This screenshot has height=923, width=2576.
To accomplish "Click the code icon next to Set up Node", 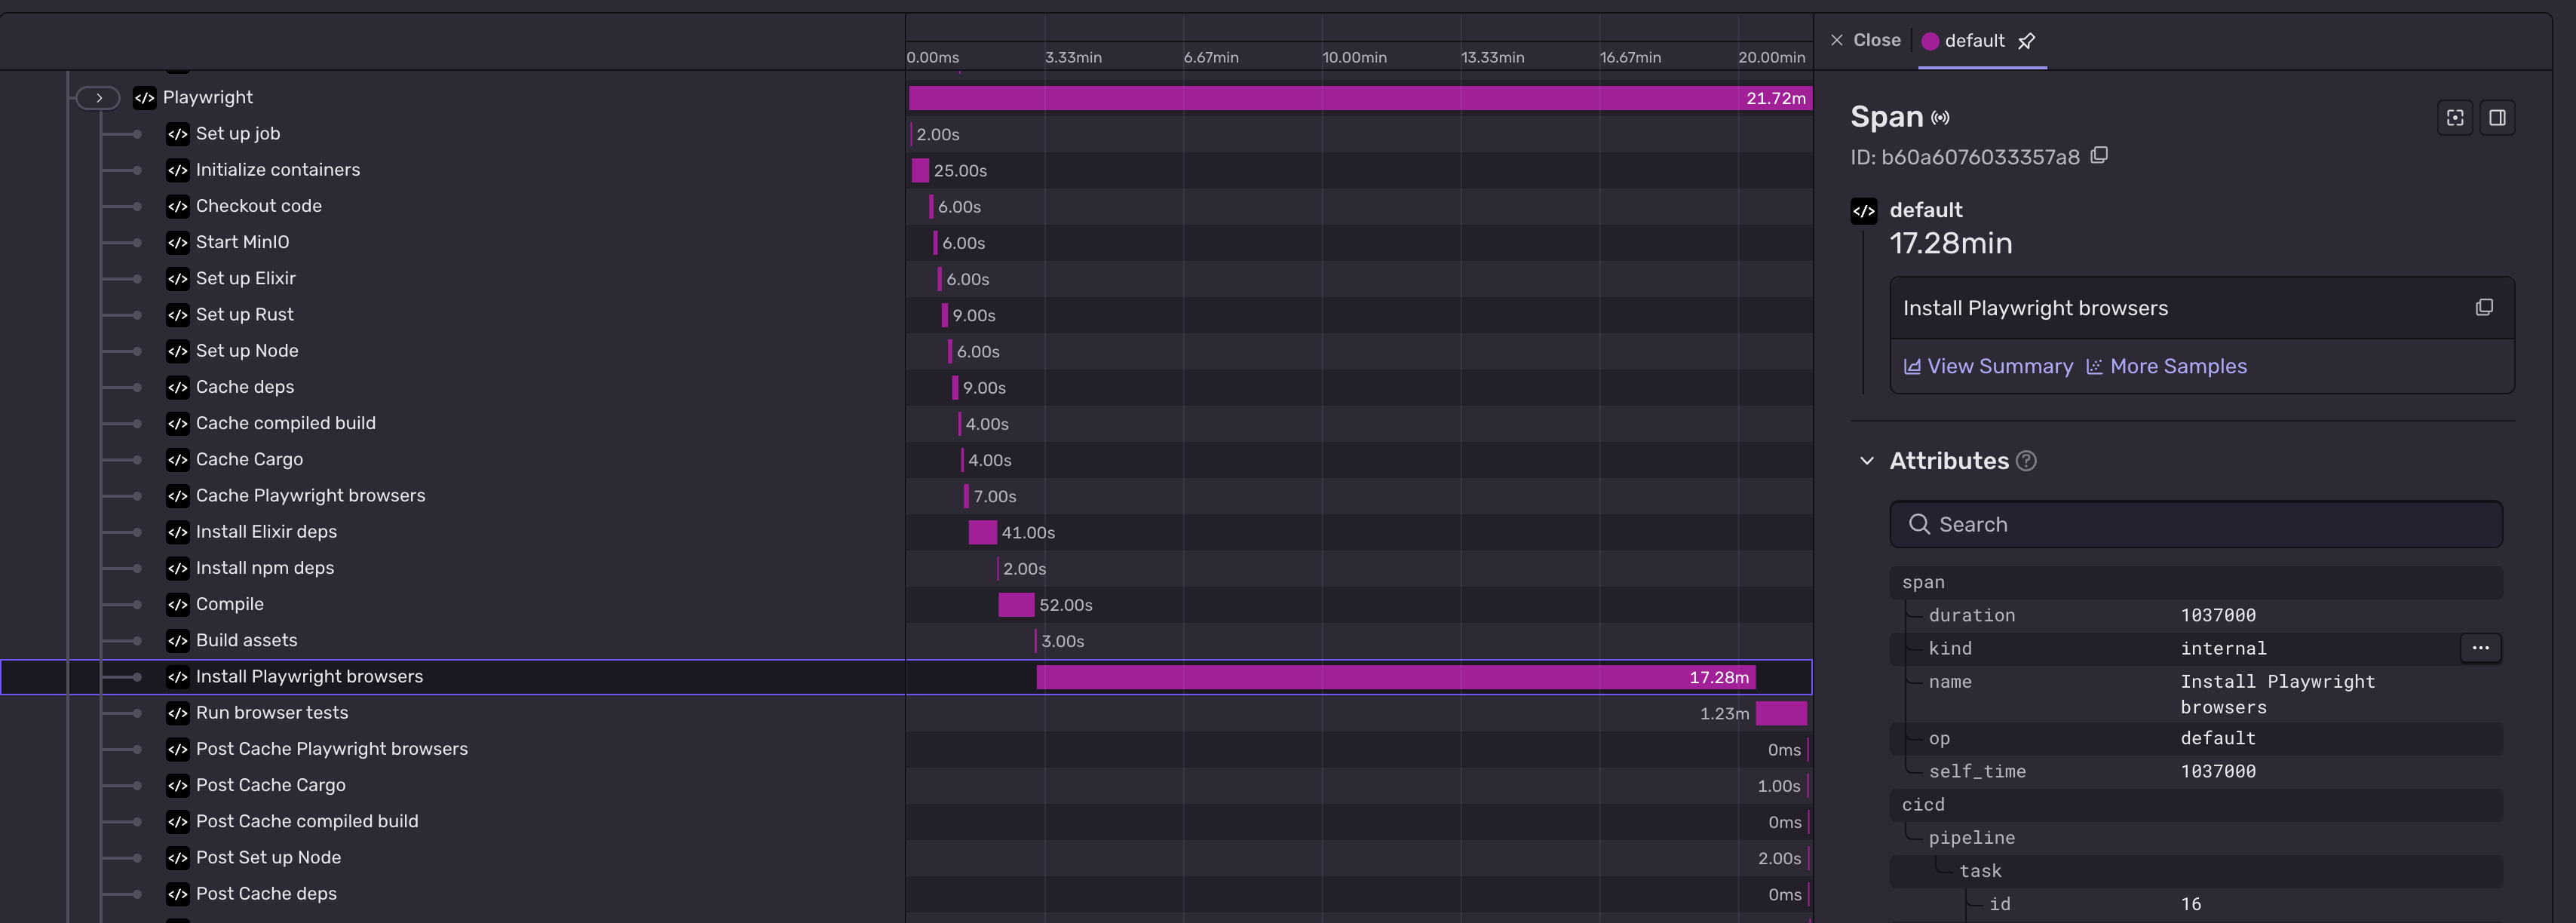I will (177, 351).
